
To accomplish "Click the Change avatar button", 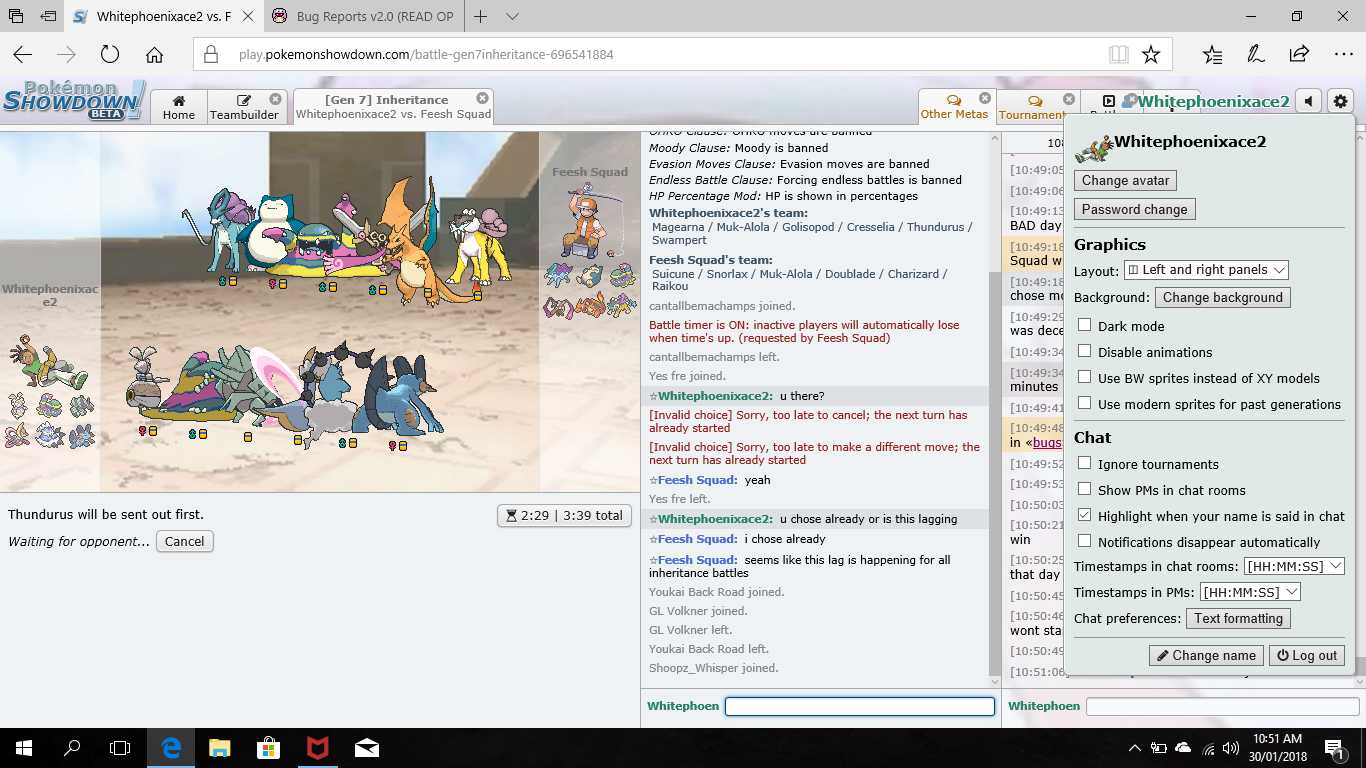I will (x=1125, y=180).
